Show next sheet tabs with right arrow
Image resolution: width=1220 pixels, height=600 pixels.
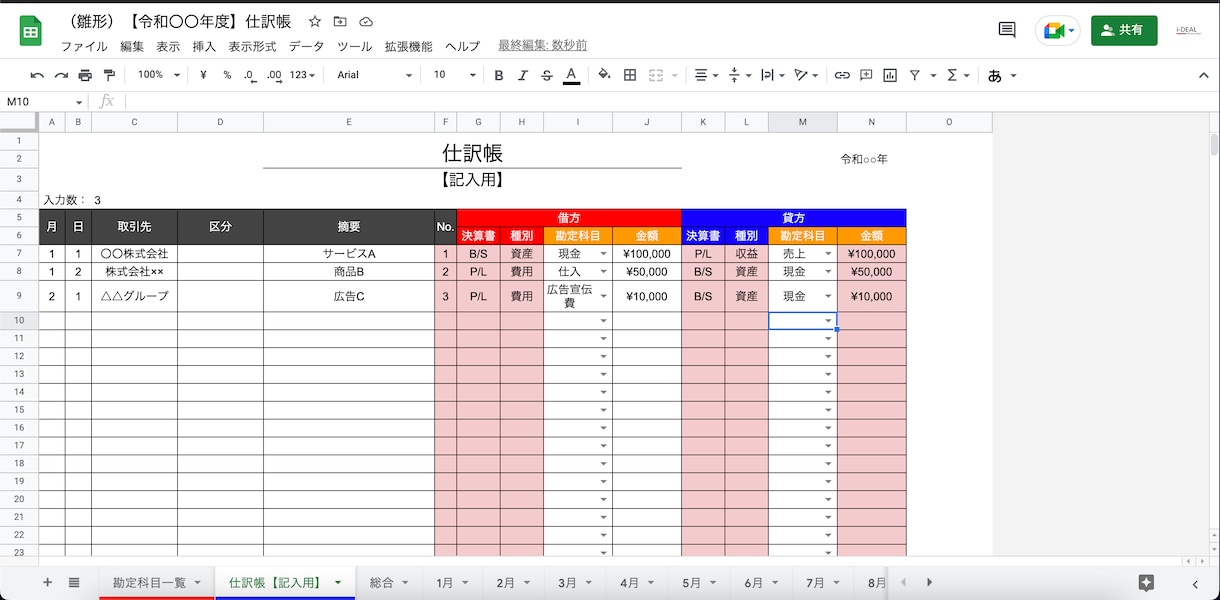929,582
